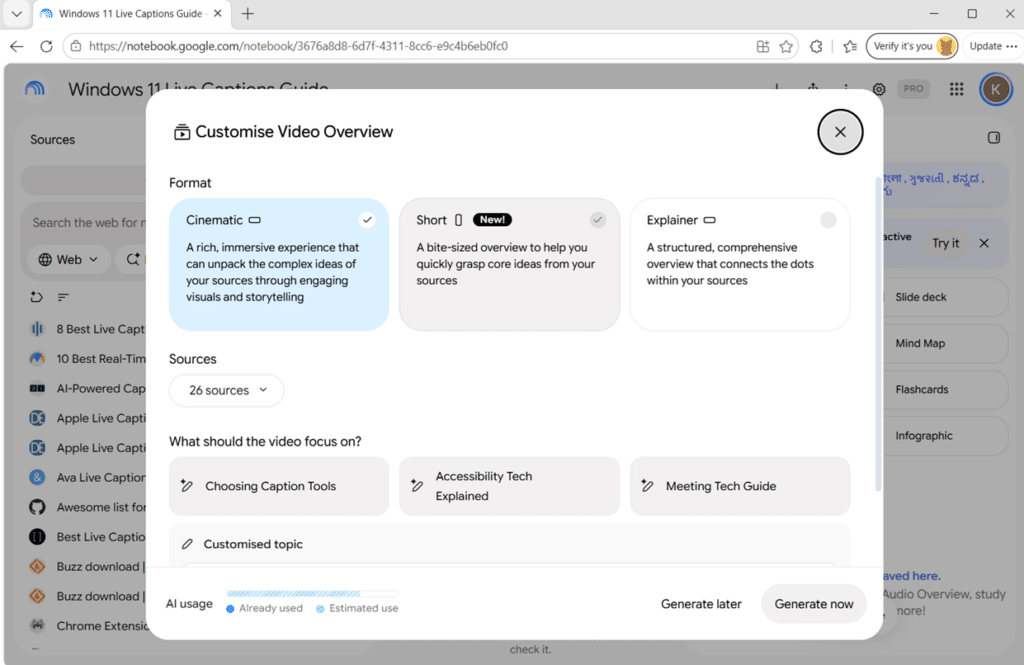Viewport: 1024px width, 665px height.
Task: Pick the Accessibility Tech Explained suggestion
Action: pyautogui.click(x=509, y=486)
